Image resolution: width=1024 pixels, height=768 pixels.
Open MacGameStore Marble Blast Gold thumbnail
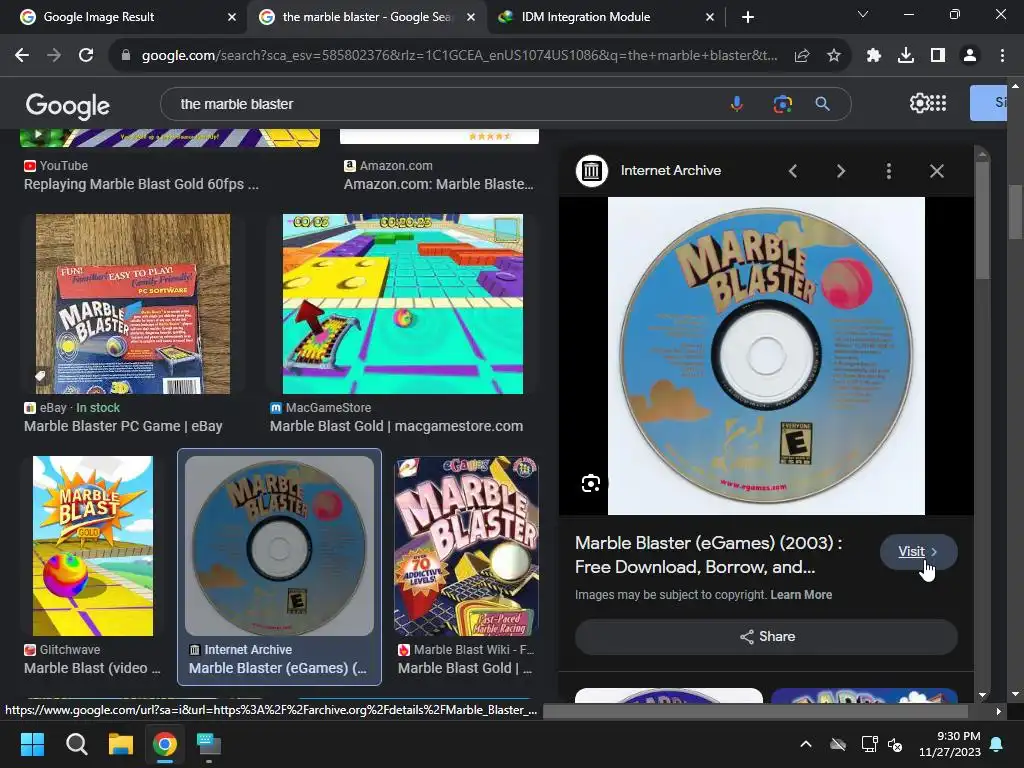click(x=403, y=304)
